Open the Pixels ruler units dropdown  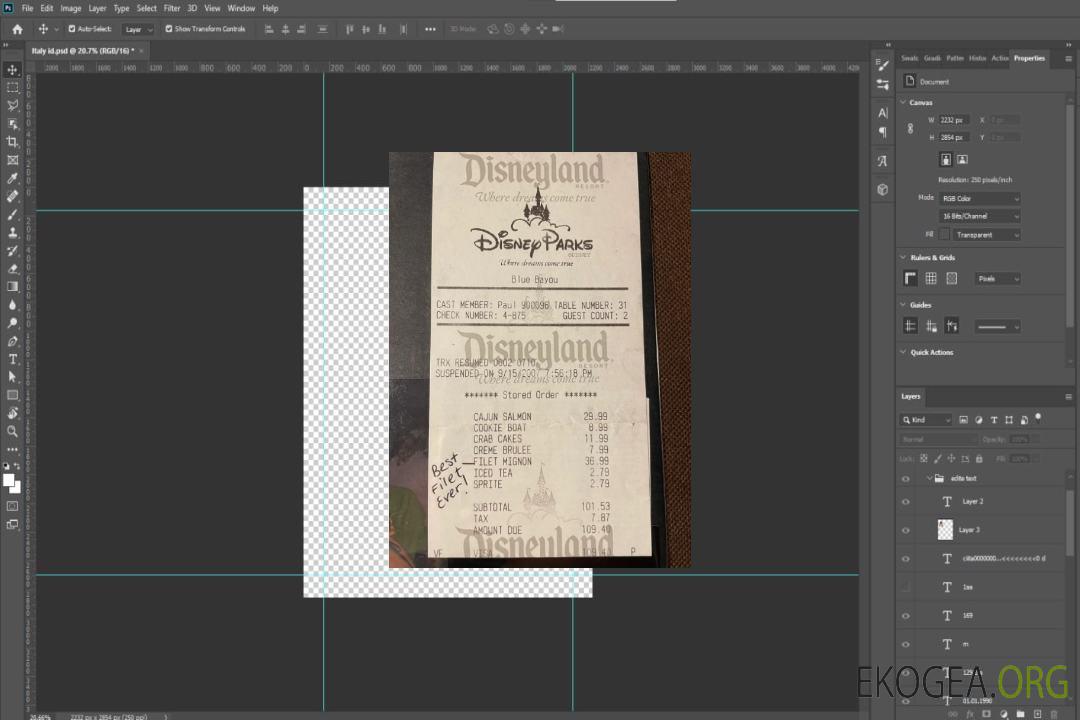pyautogui.click(x=998, y=279)
